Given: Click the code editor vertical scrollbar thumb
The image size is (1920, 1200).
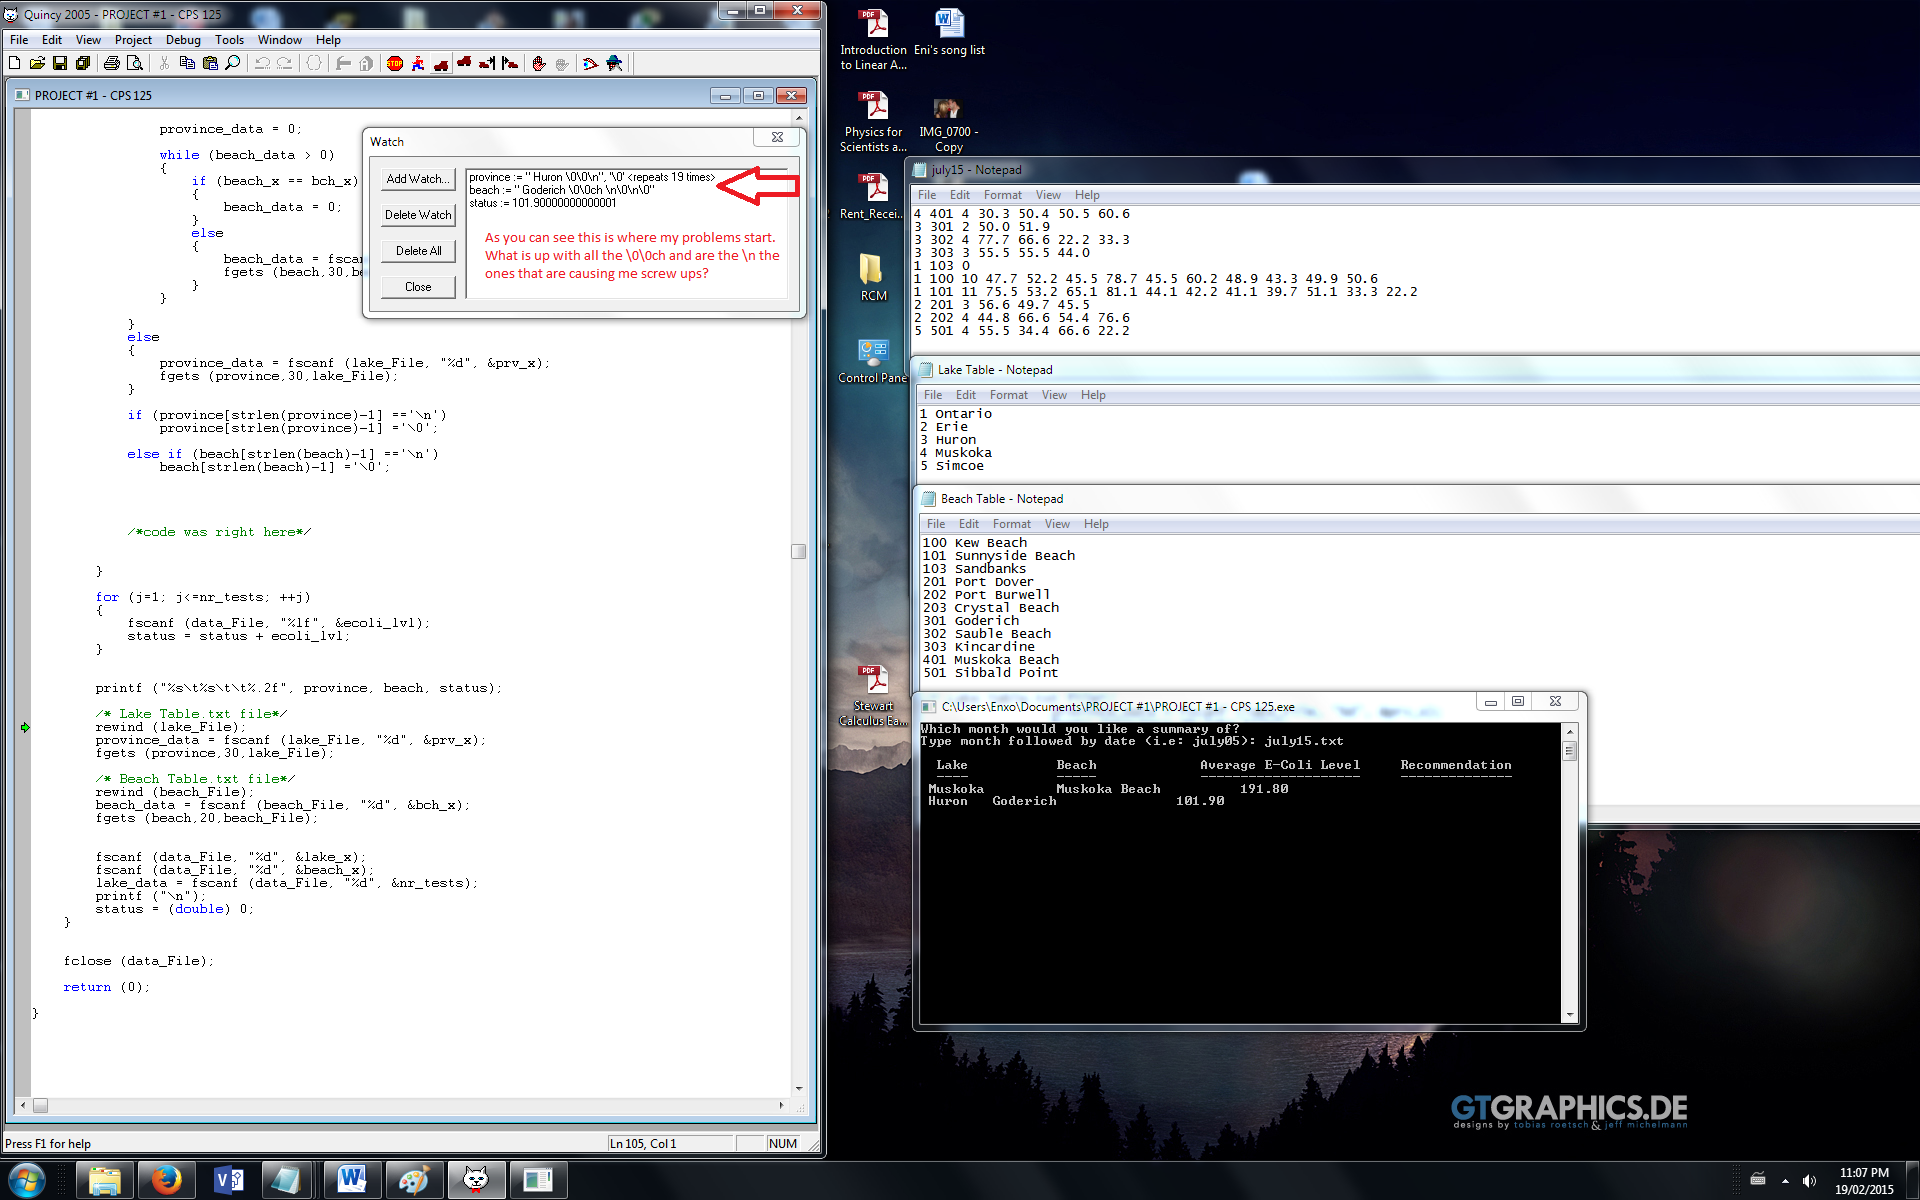Looking at the screenshot, I should pyautogui.click(x=798, y=551).
